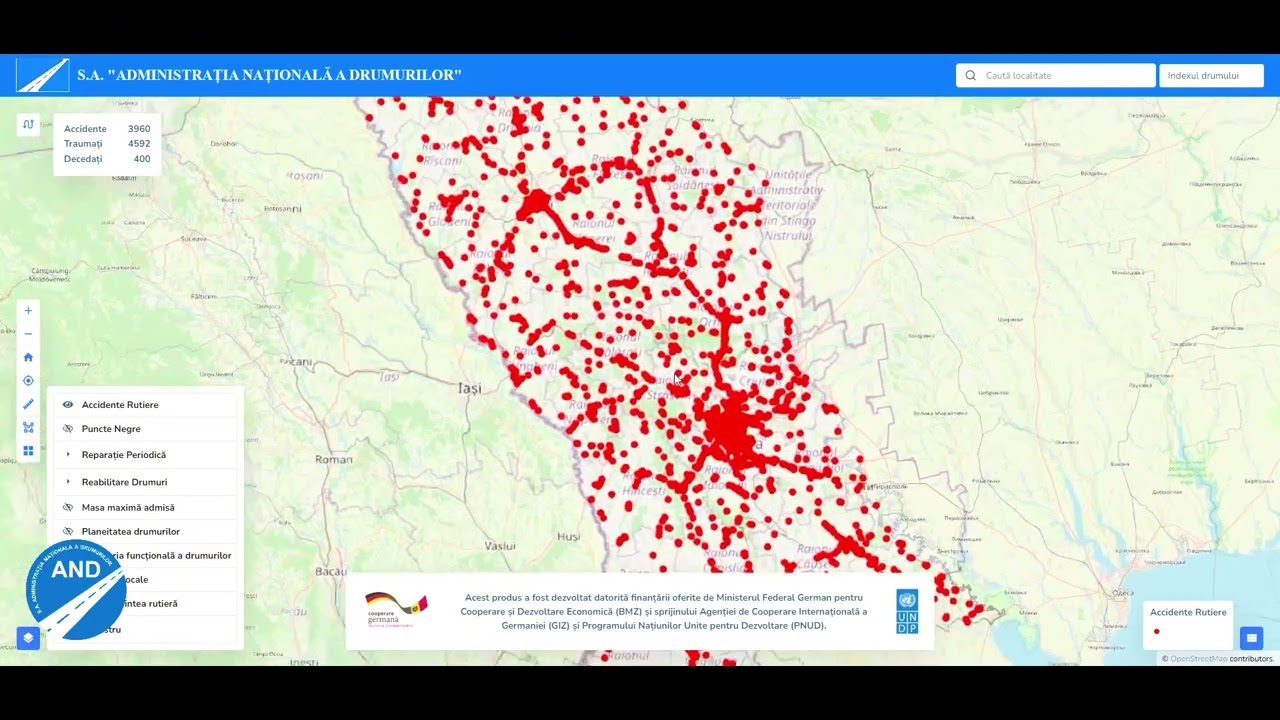Click the Accidente Rutiere legend title
The height and width of the screenshot is (720, 1280).
(x=1188, y=612)
